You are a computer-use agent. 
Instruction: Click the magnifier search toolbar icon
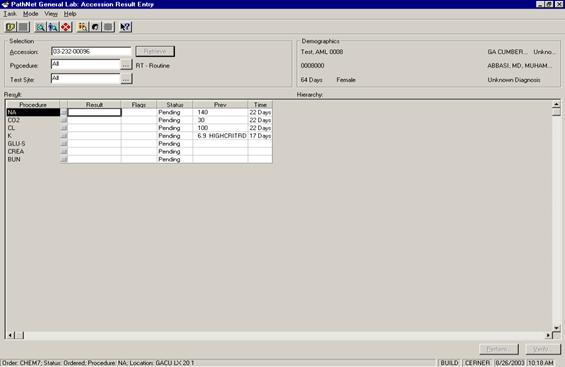point(40,27)
